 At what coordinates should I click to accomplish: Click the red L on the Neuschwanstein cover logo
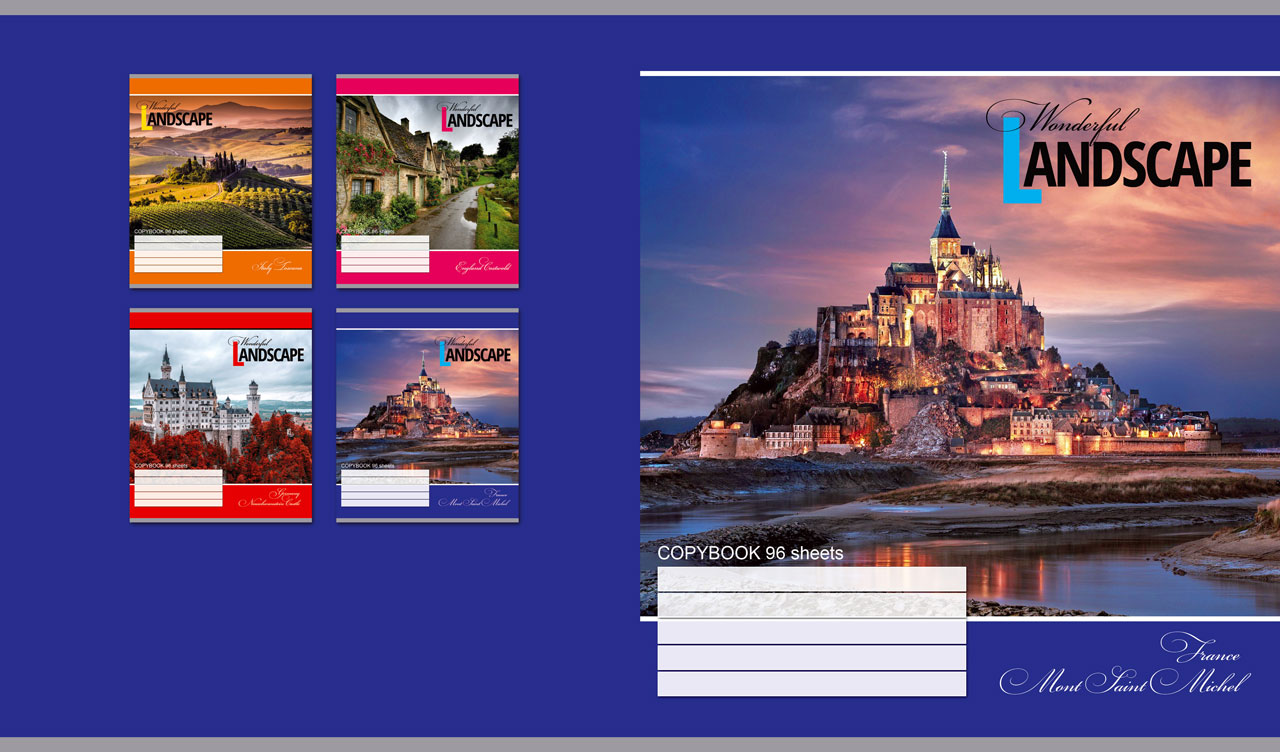pyautogui.click(x=238, y=354)
